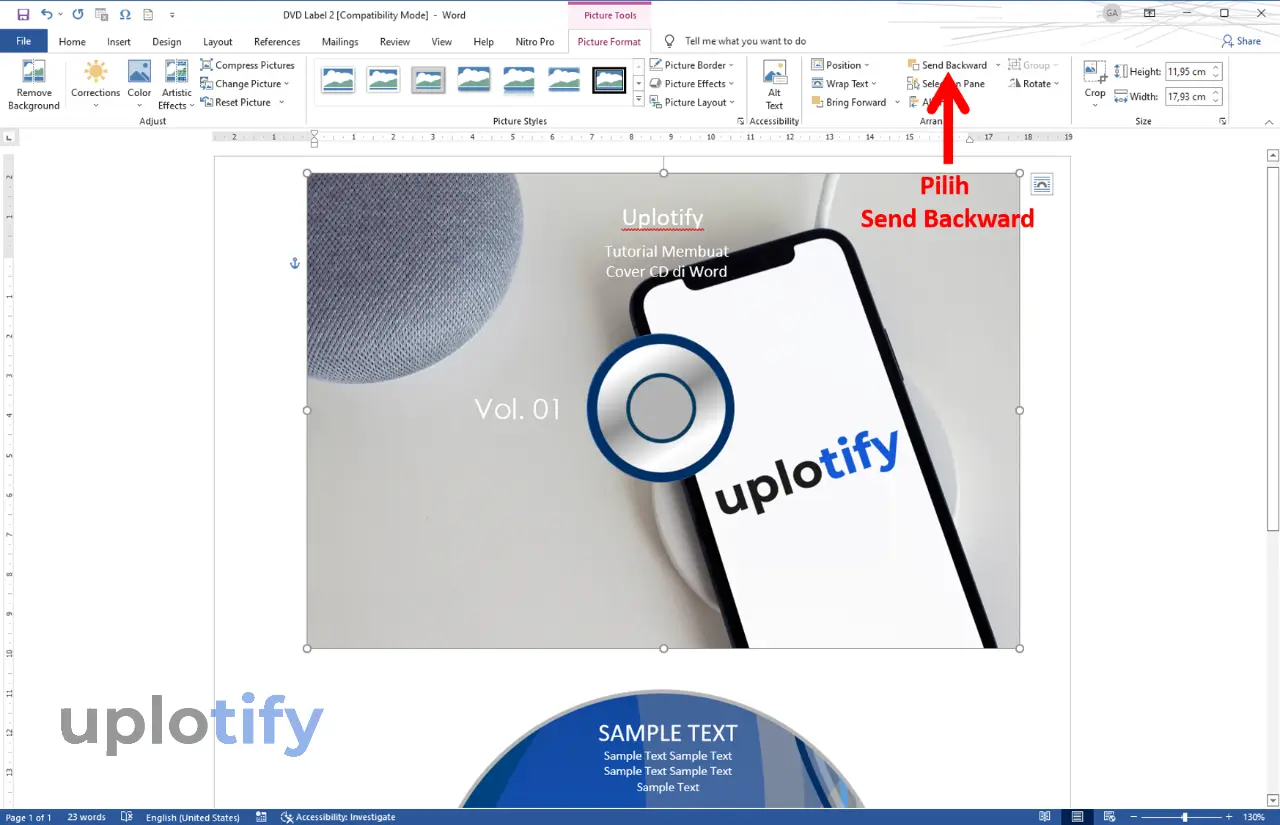1280x825 pixels.
Task: Switch to the Layout tab
Action: point(218,42)
